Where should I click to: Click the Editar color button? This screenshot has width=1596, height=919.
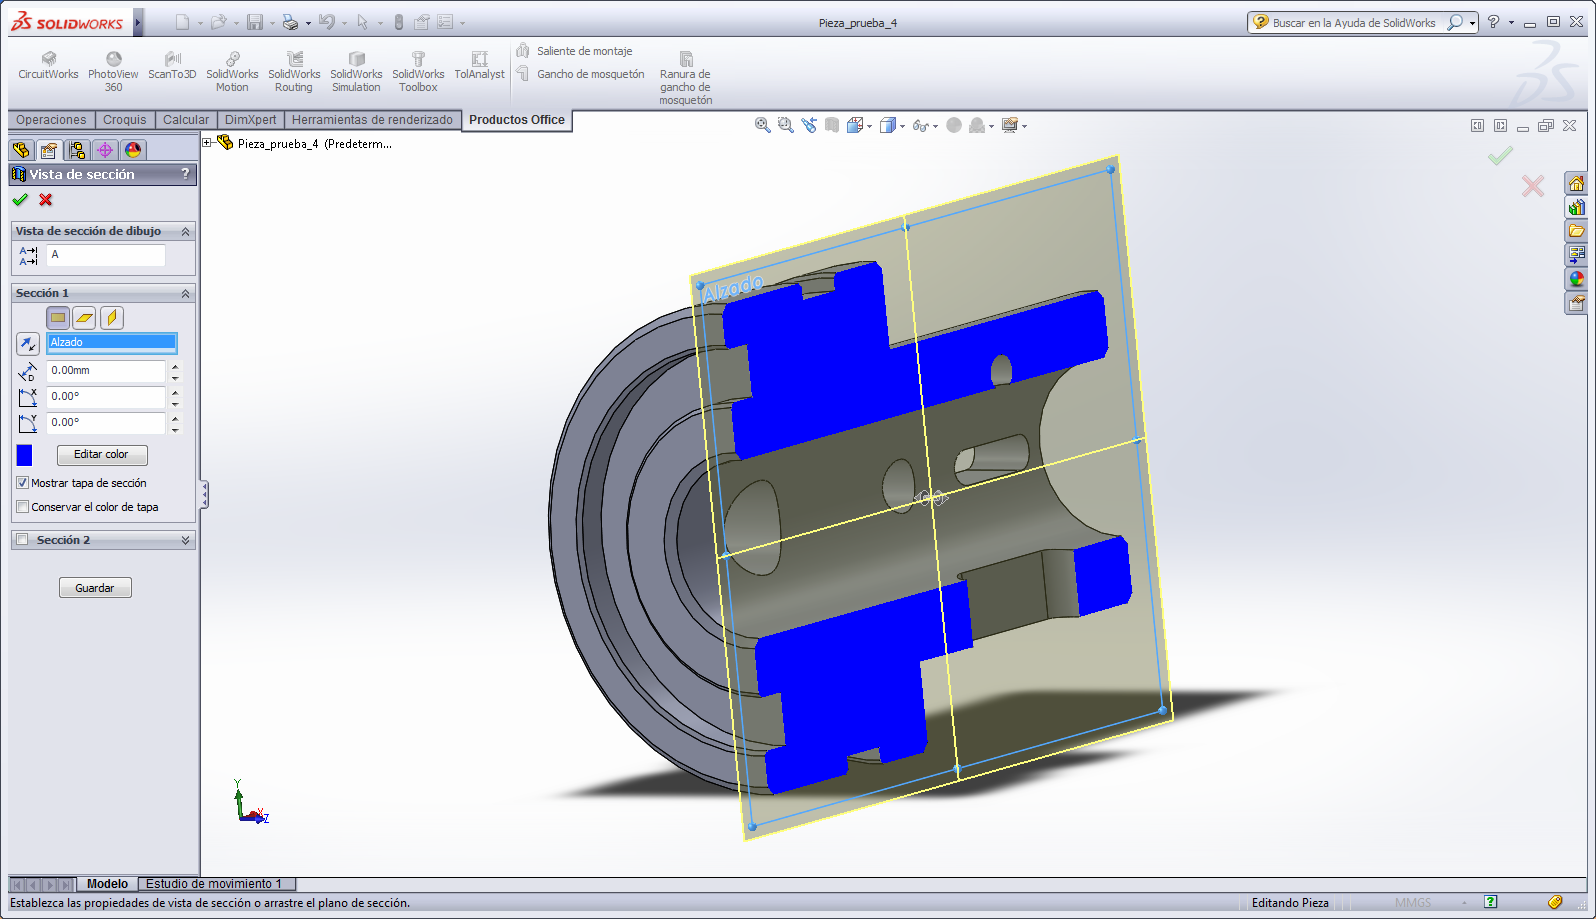pos(101,455)
